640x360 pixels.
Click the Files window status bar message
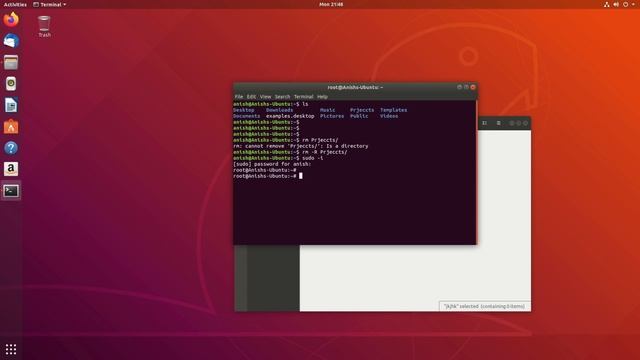(484, 306)
